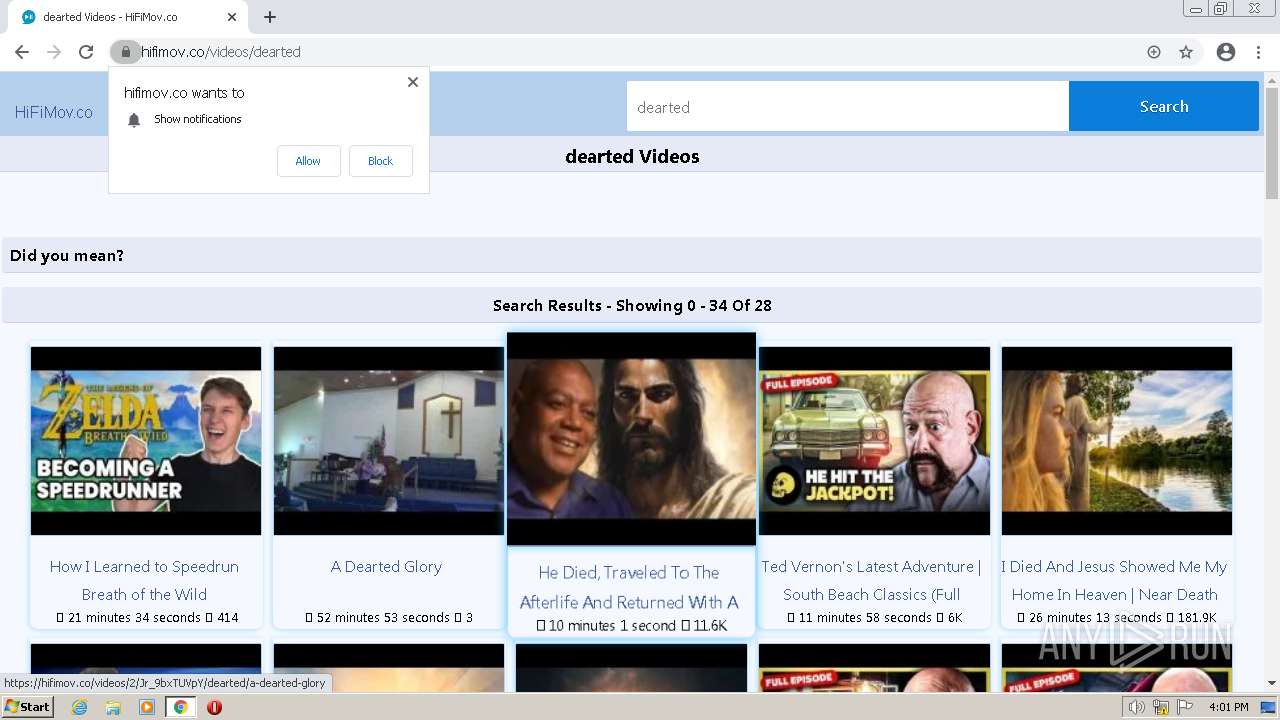Click the address bar URL

coord(221,52)
